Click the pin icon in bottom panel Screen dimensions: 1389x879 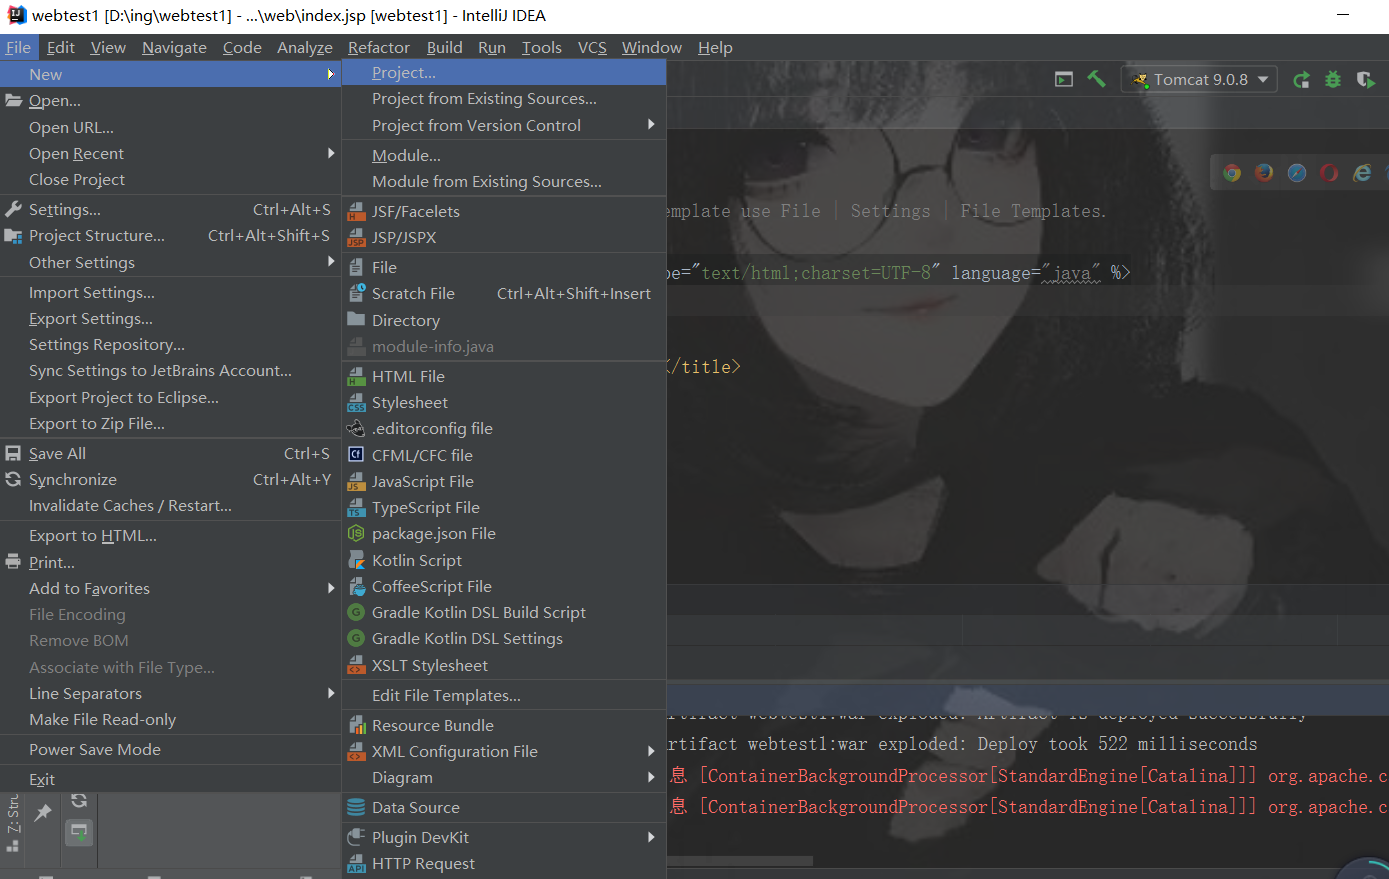click(x=43, y=813)
